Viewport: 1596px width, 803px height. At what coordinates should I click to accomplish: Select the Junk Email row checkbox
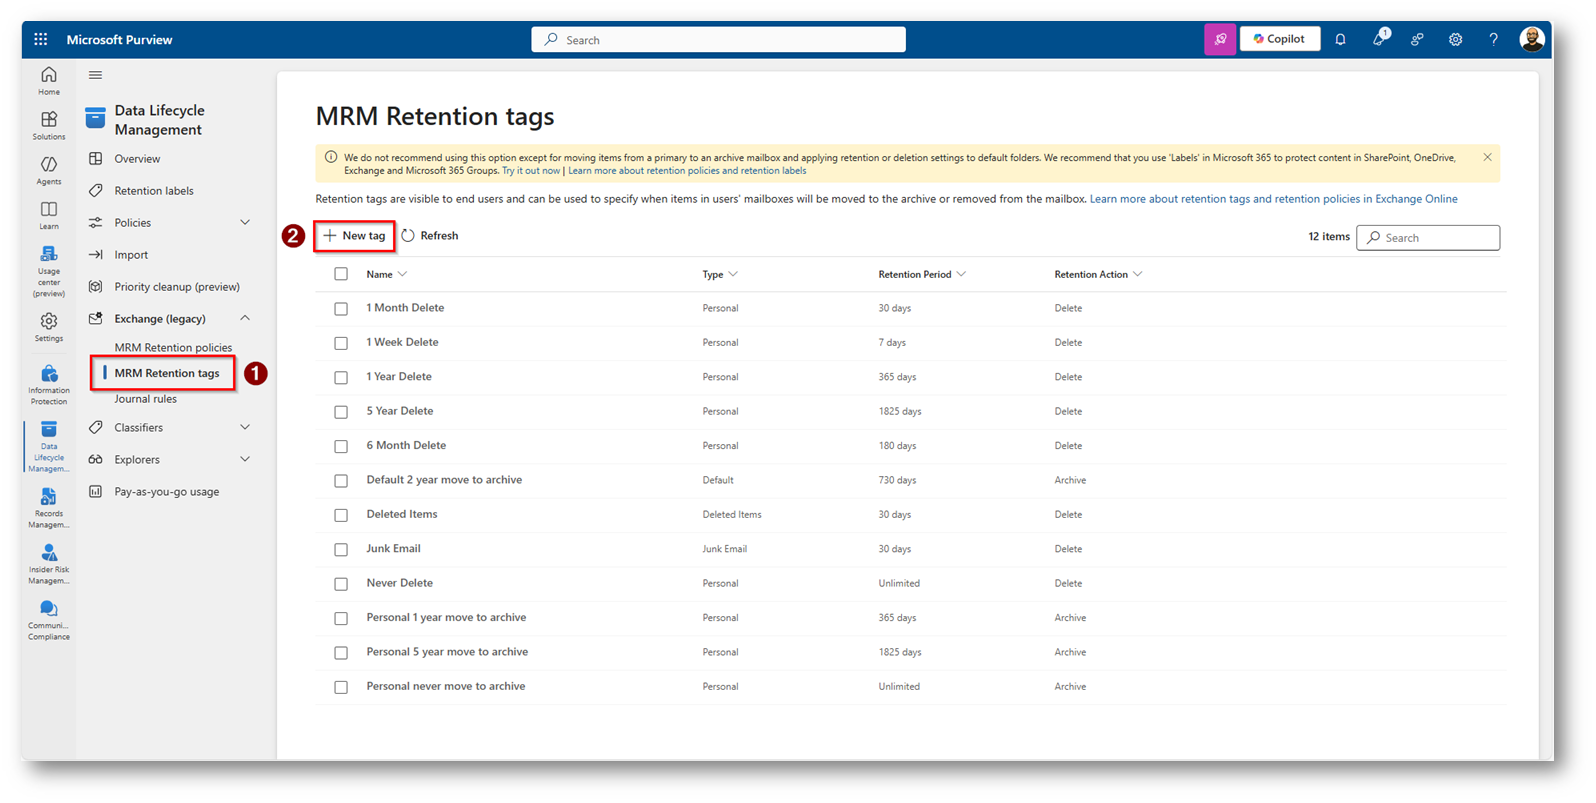[341, 550]
